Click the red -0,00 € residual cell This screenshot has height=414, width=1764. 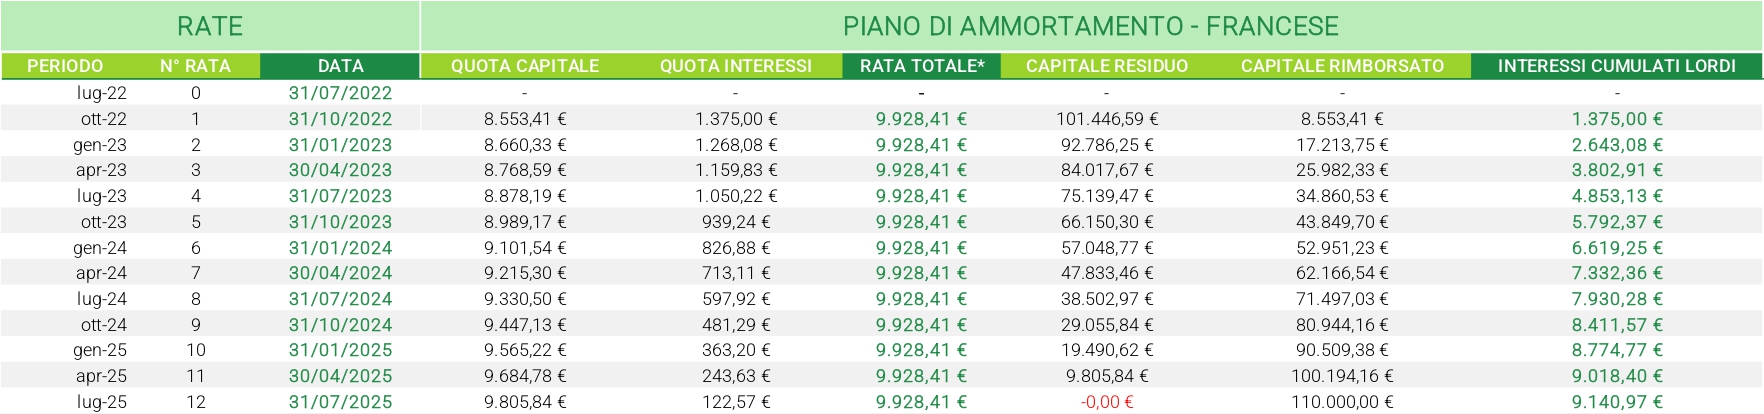tap(1107, 402)
